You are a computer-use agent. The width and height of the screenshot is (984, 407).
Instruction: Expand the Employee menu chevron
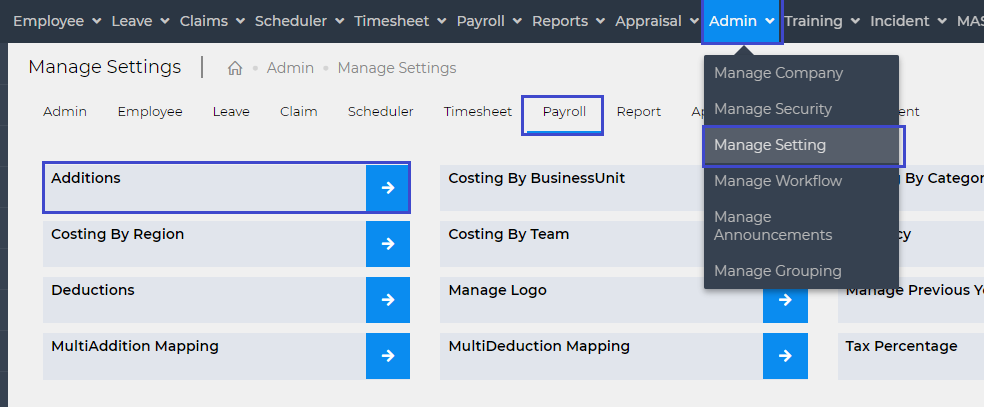pos(96,21)
